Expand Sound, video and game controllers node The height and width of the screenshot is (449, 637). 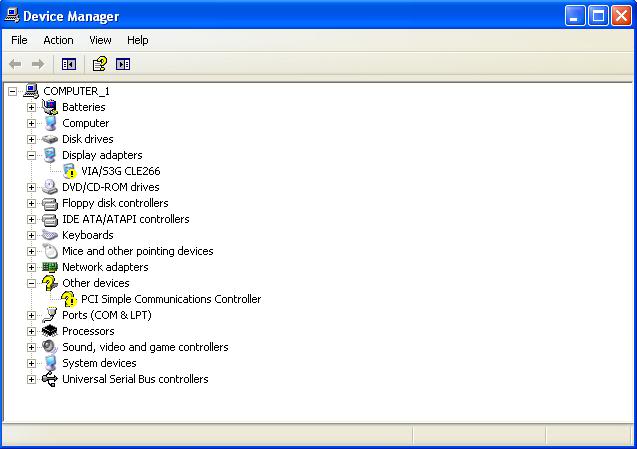[31, 347]
